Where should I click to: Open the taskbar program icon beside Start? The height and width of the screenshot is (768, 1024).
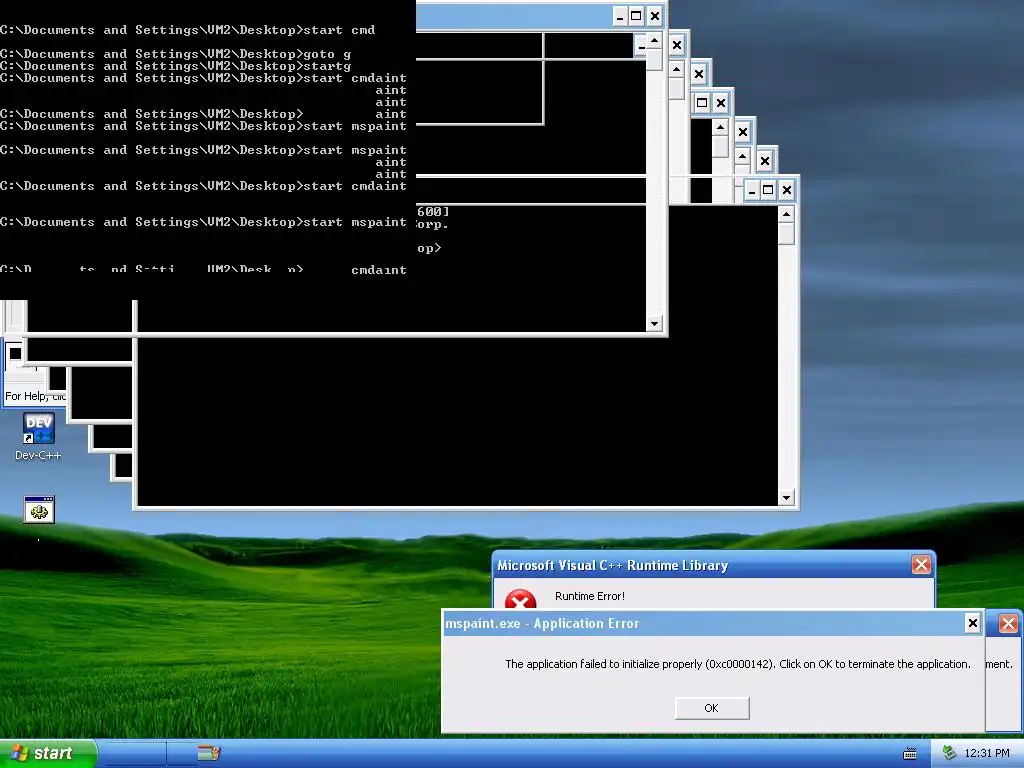click(x=209, y=753)
